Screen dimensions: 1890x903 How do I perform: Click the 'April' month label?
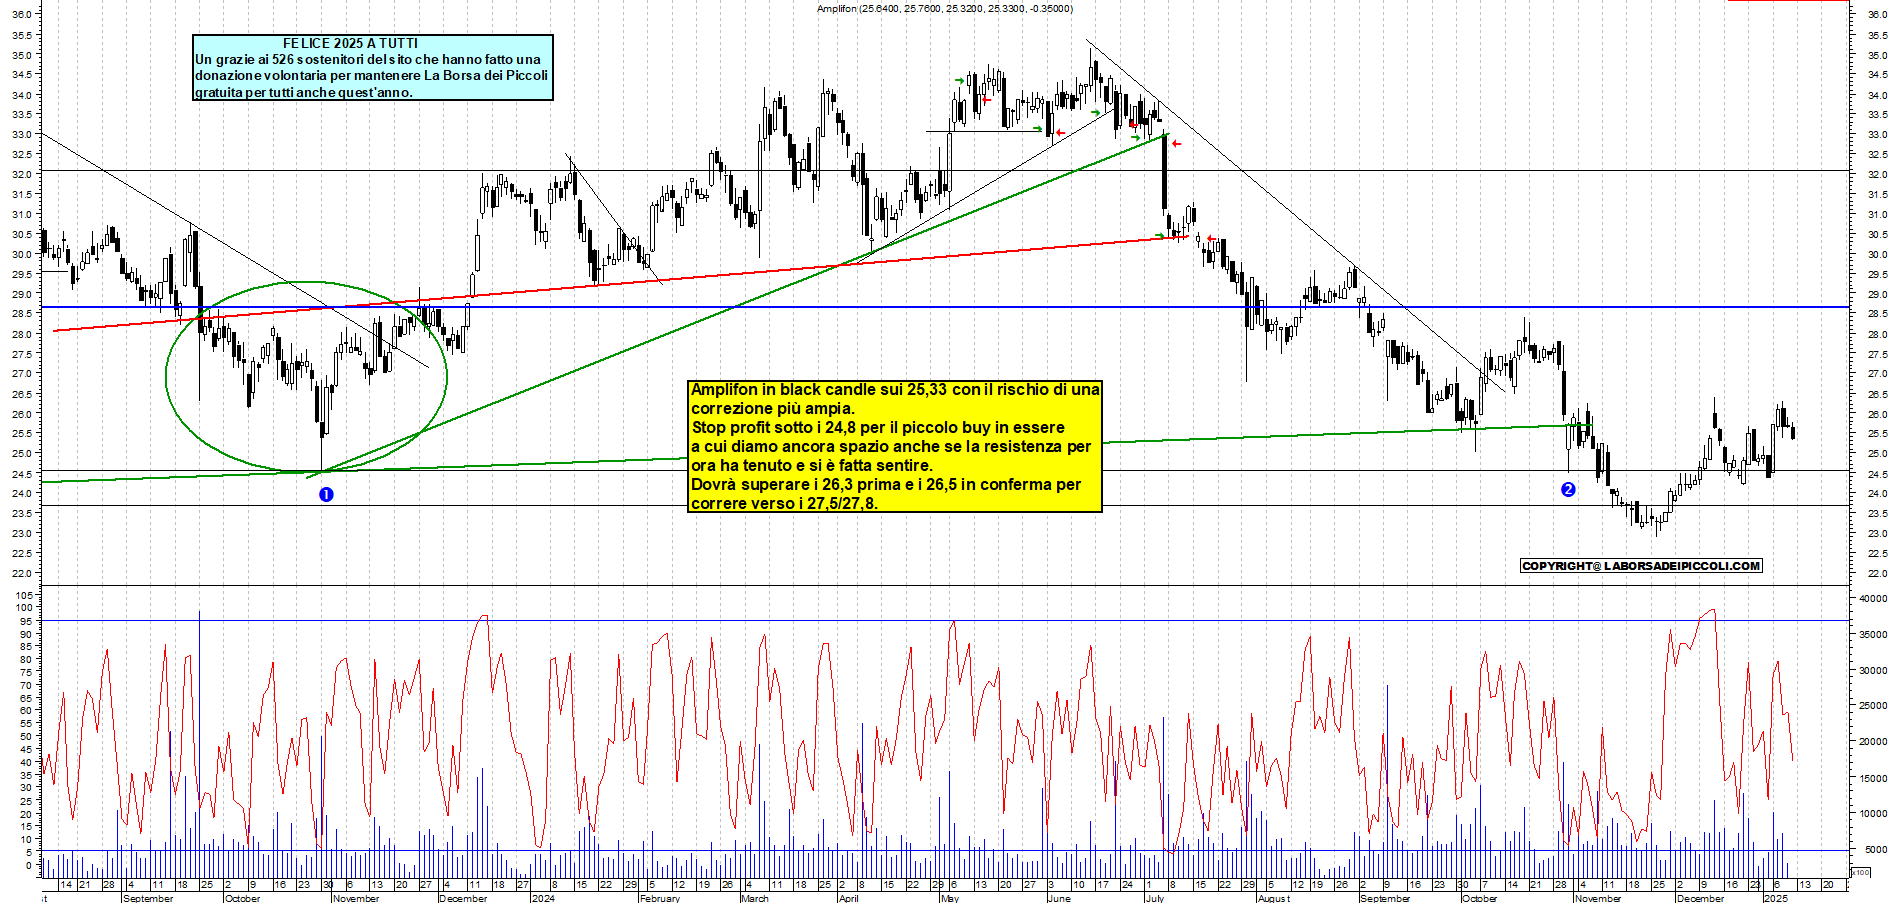849,898
